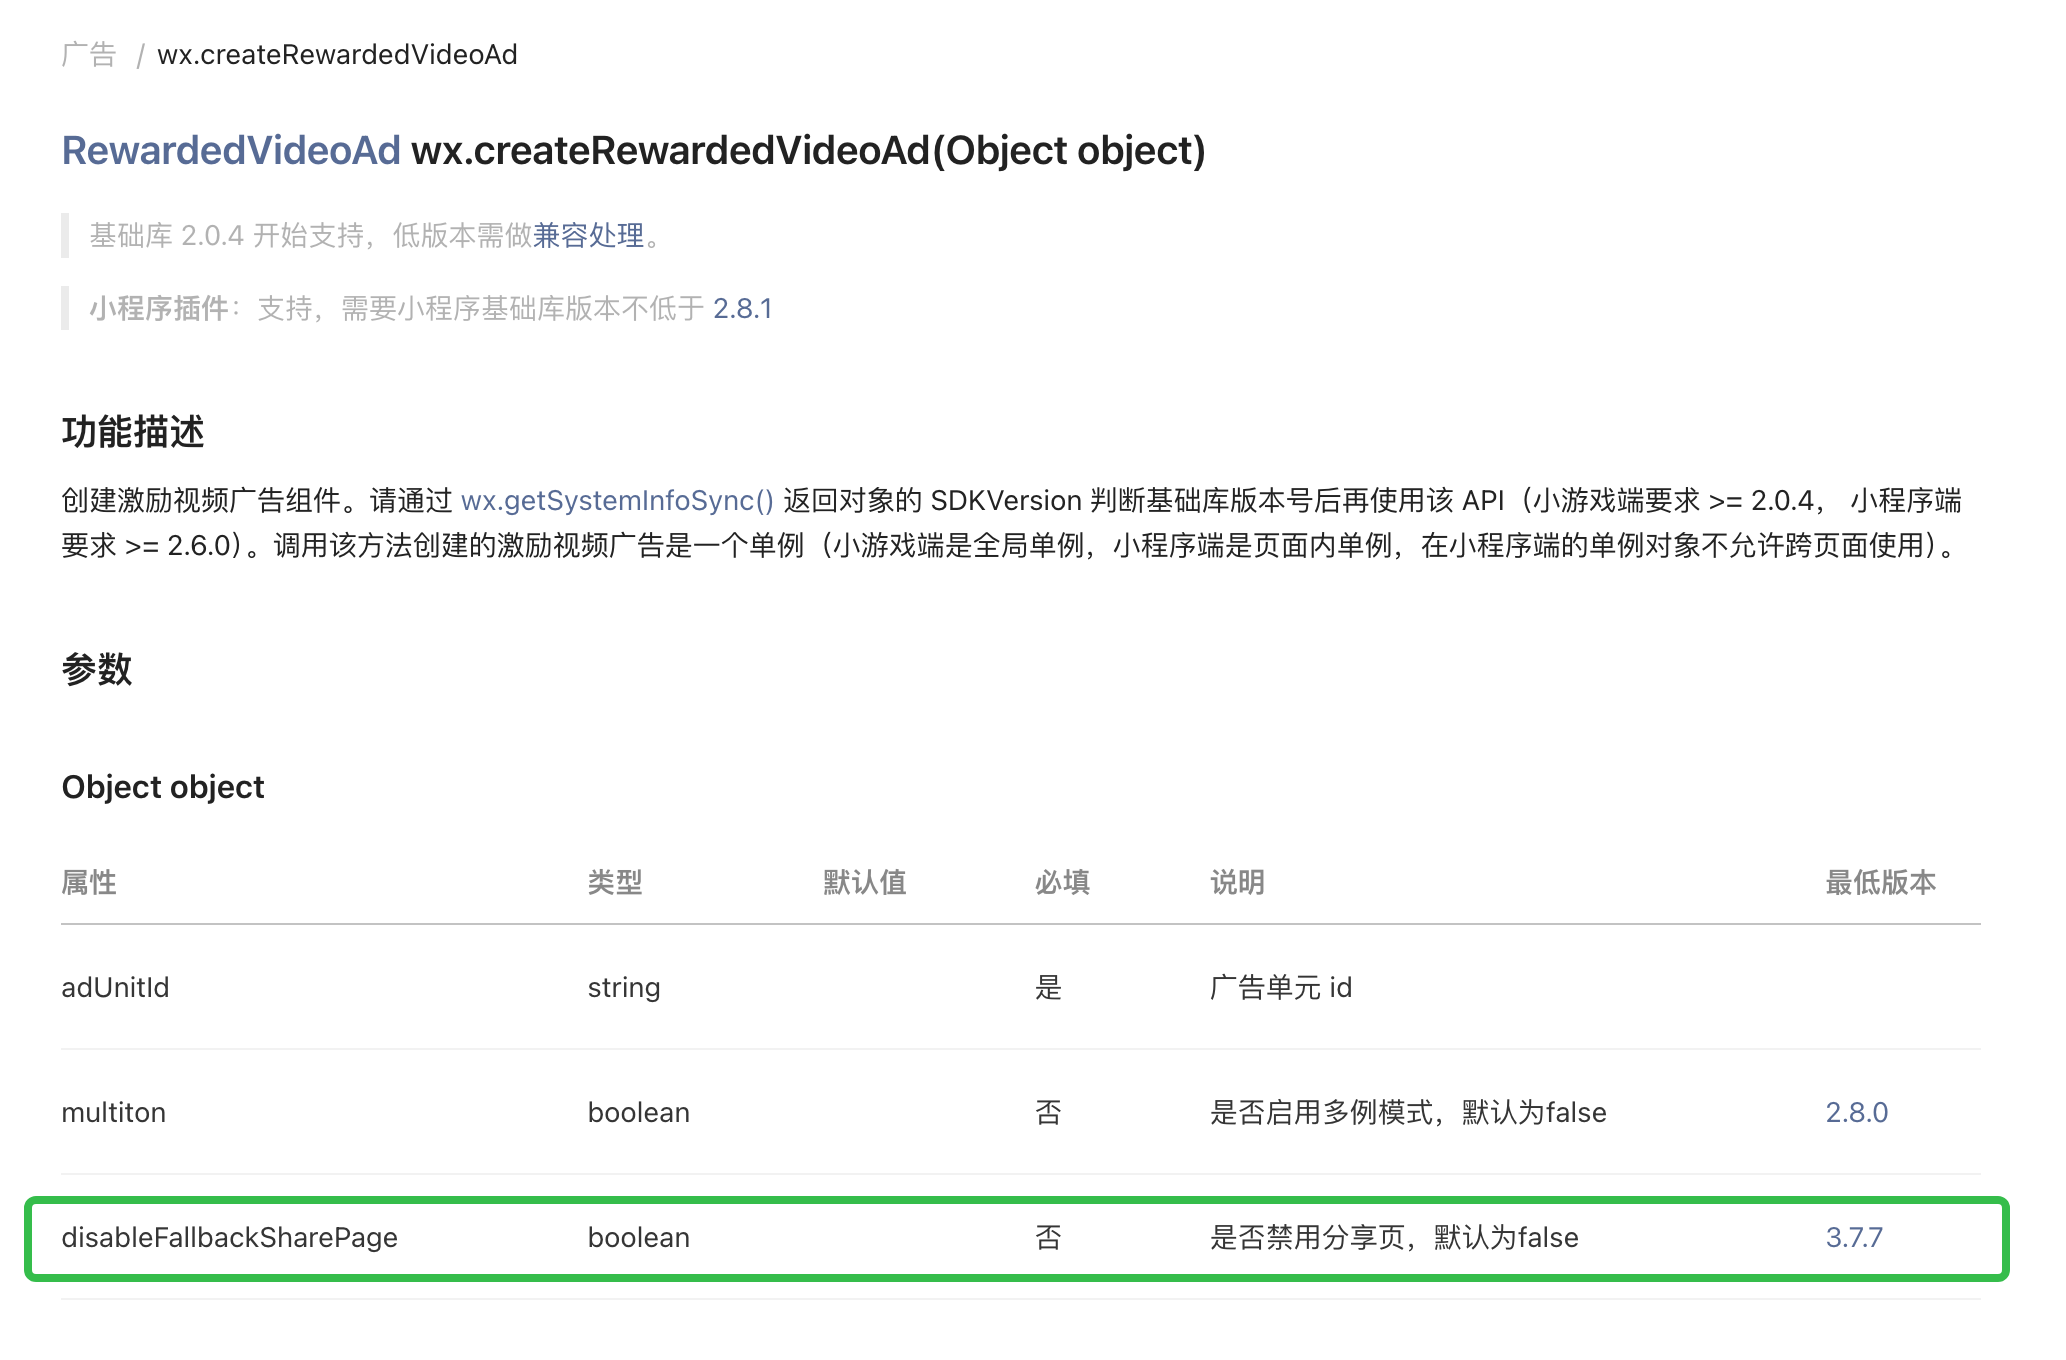Click the 功能描述 section heading
The image size is (2066, 1360).
(133, 432)
